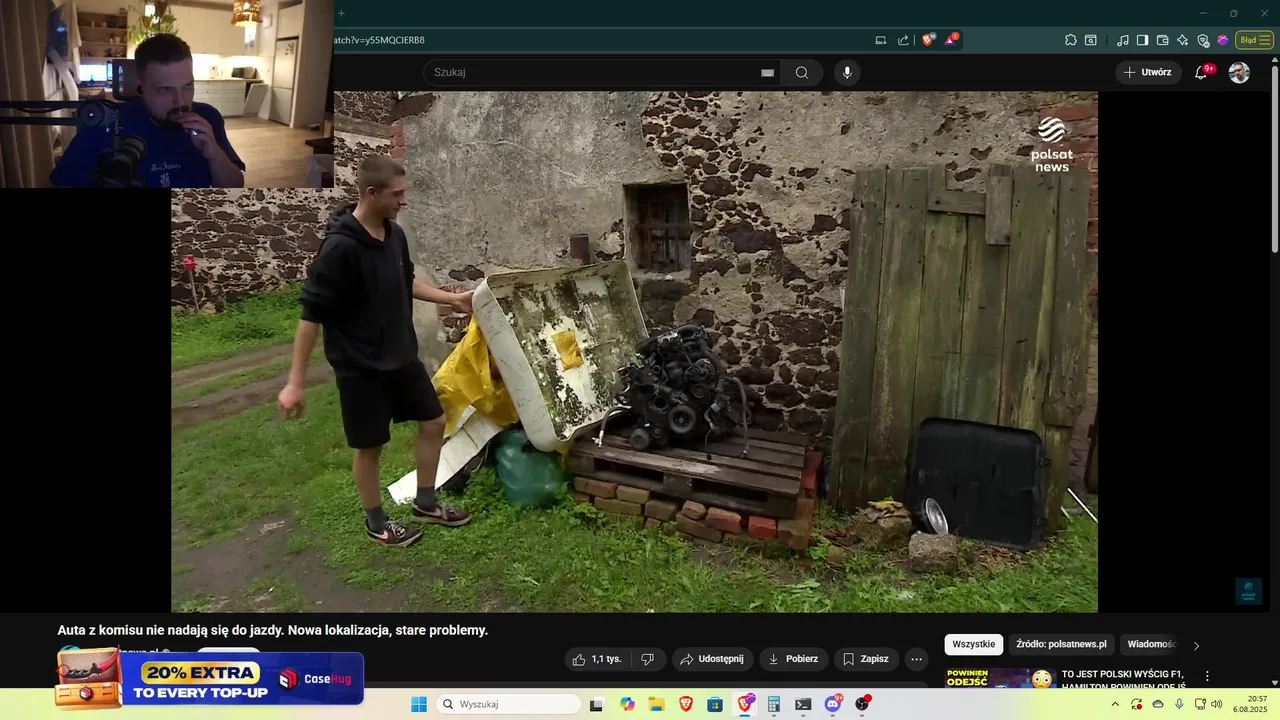This screenshot has height=720, width=1280.
Task: Open the Brave playlist music note icon
Action: (1122, 40)
